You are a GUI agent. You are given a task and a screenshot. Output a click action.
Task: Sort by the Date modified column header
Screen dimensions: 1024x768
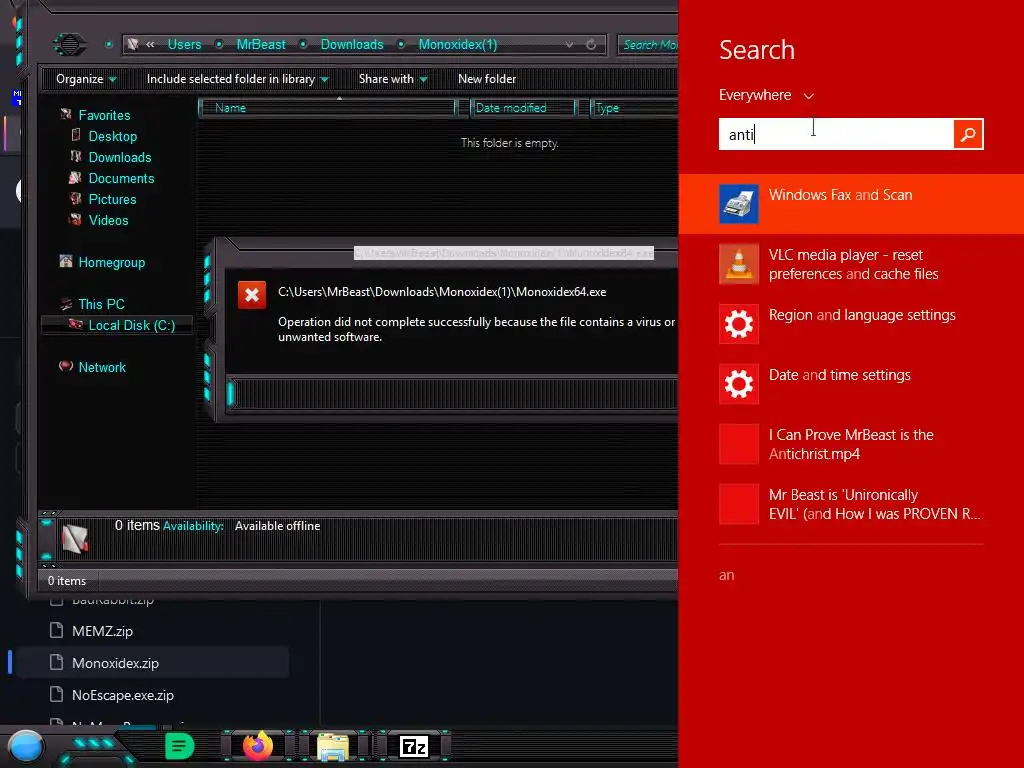(522, 108)
